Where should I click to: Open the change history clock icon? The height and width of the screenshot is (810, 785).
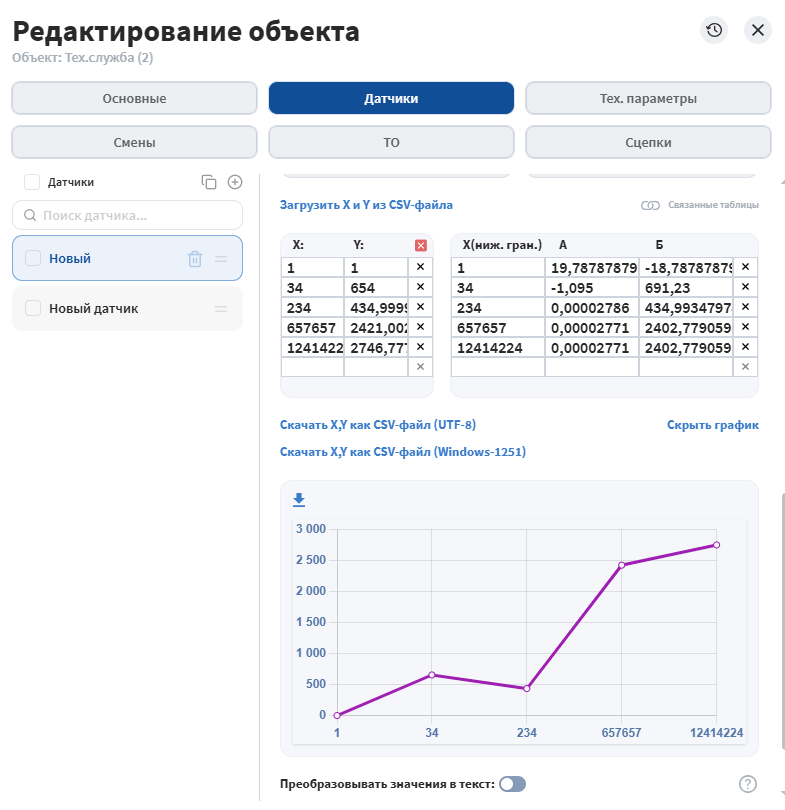click(714, 30)
